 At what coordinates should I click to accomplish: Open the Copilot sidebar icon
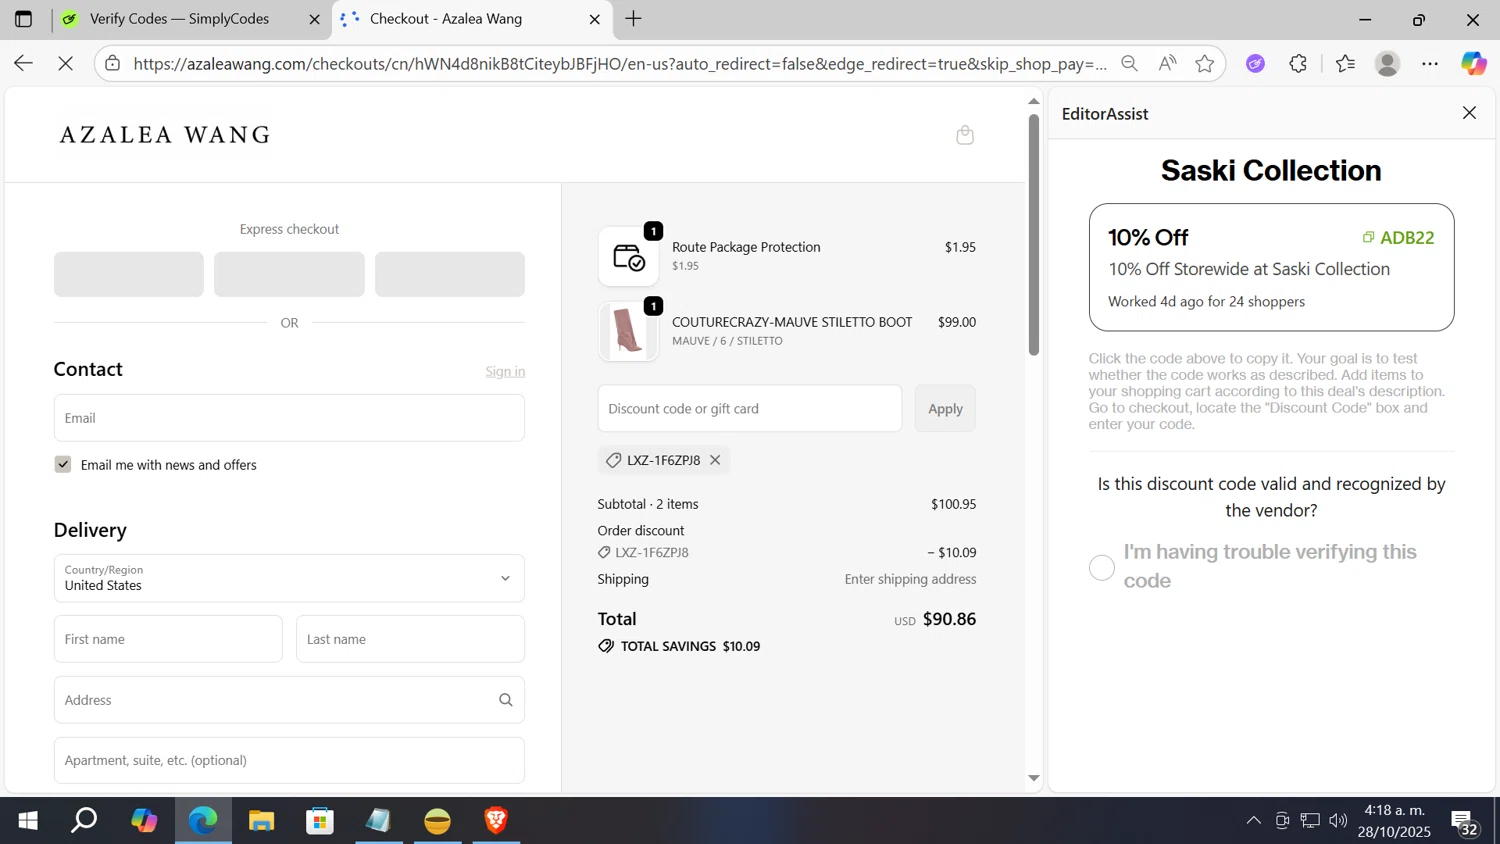click(1474, 63)
